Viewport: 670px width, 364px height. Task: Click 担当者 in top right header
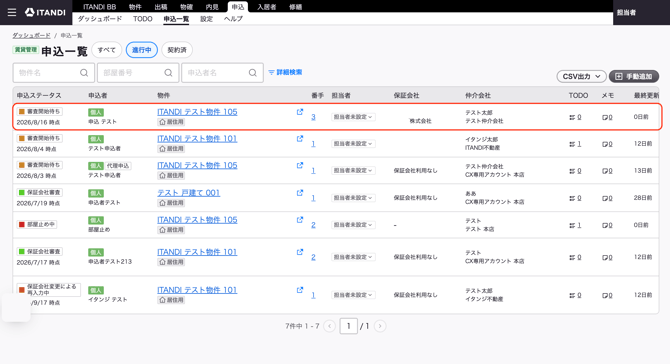(x=626, y=12)
